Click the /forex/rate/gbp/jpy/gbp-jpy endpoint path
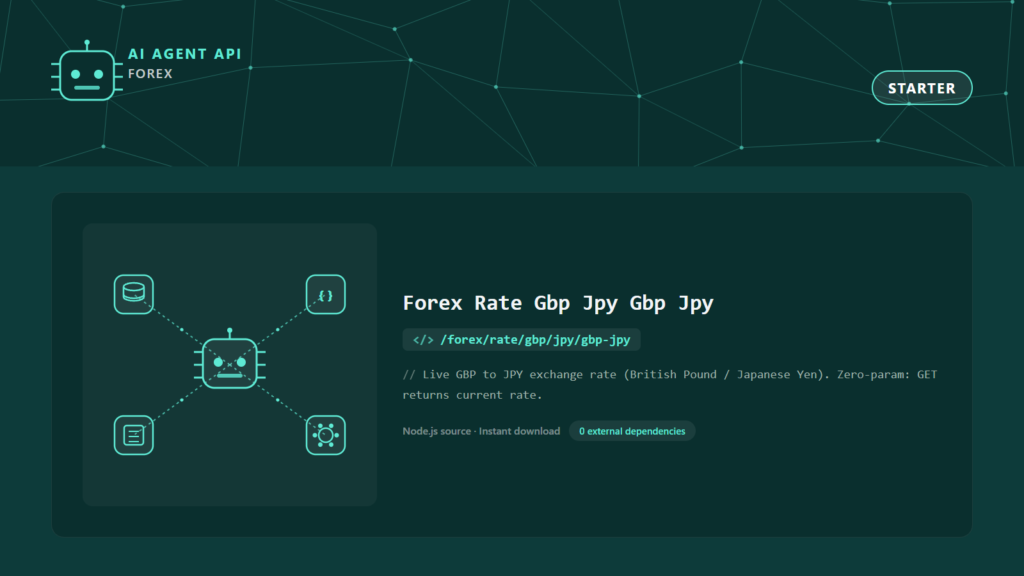The height and width of the screenshot is (576, 1024). pos(535,340)
